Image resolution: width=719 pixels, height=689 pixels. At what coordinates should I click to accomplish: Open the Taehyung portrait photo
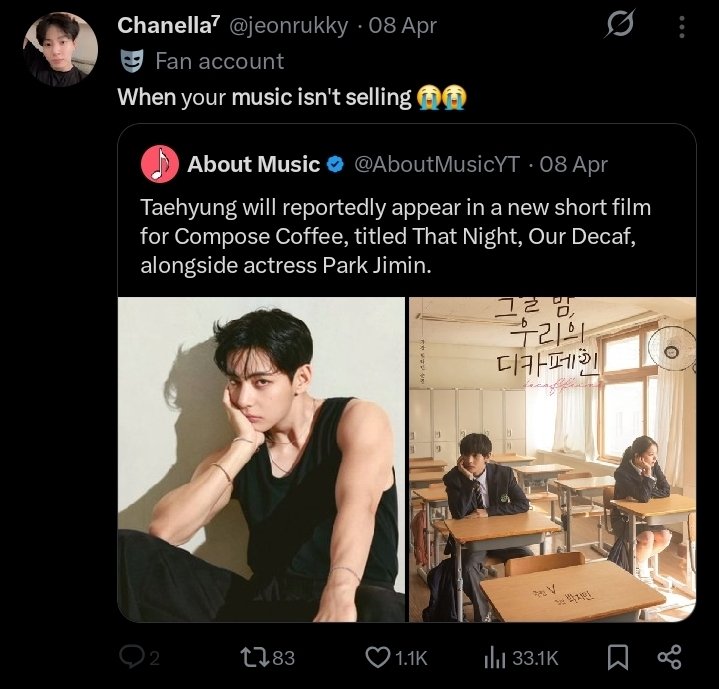coord(261,459)
